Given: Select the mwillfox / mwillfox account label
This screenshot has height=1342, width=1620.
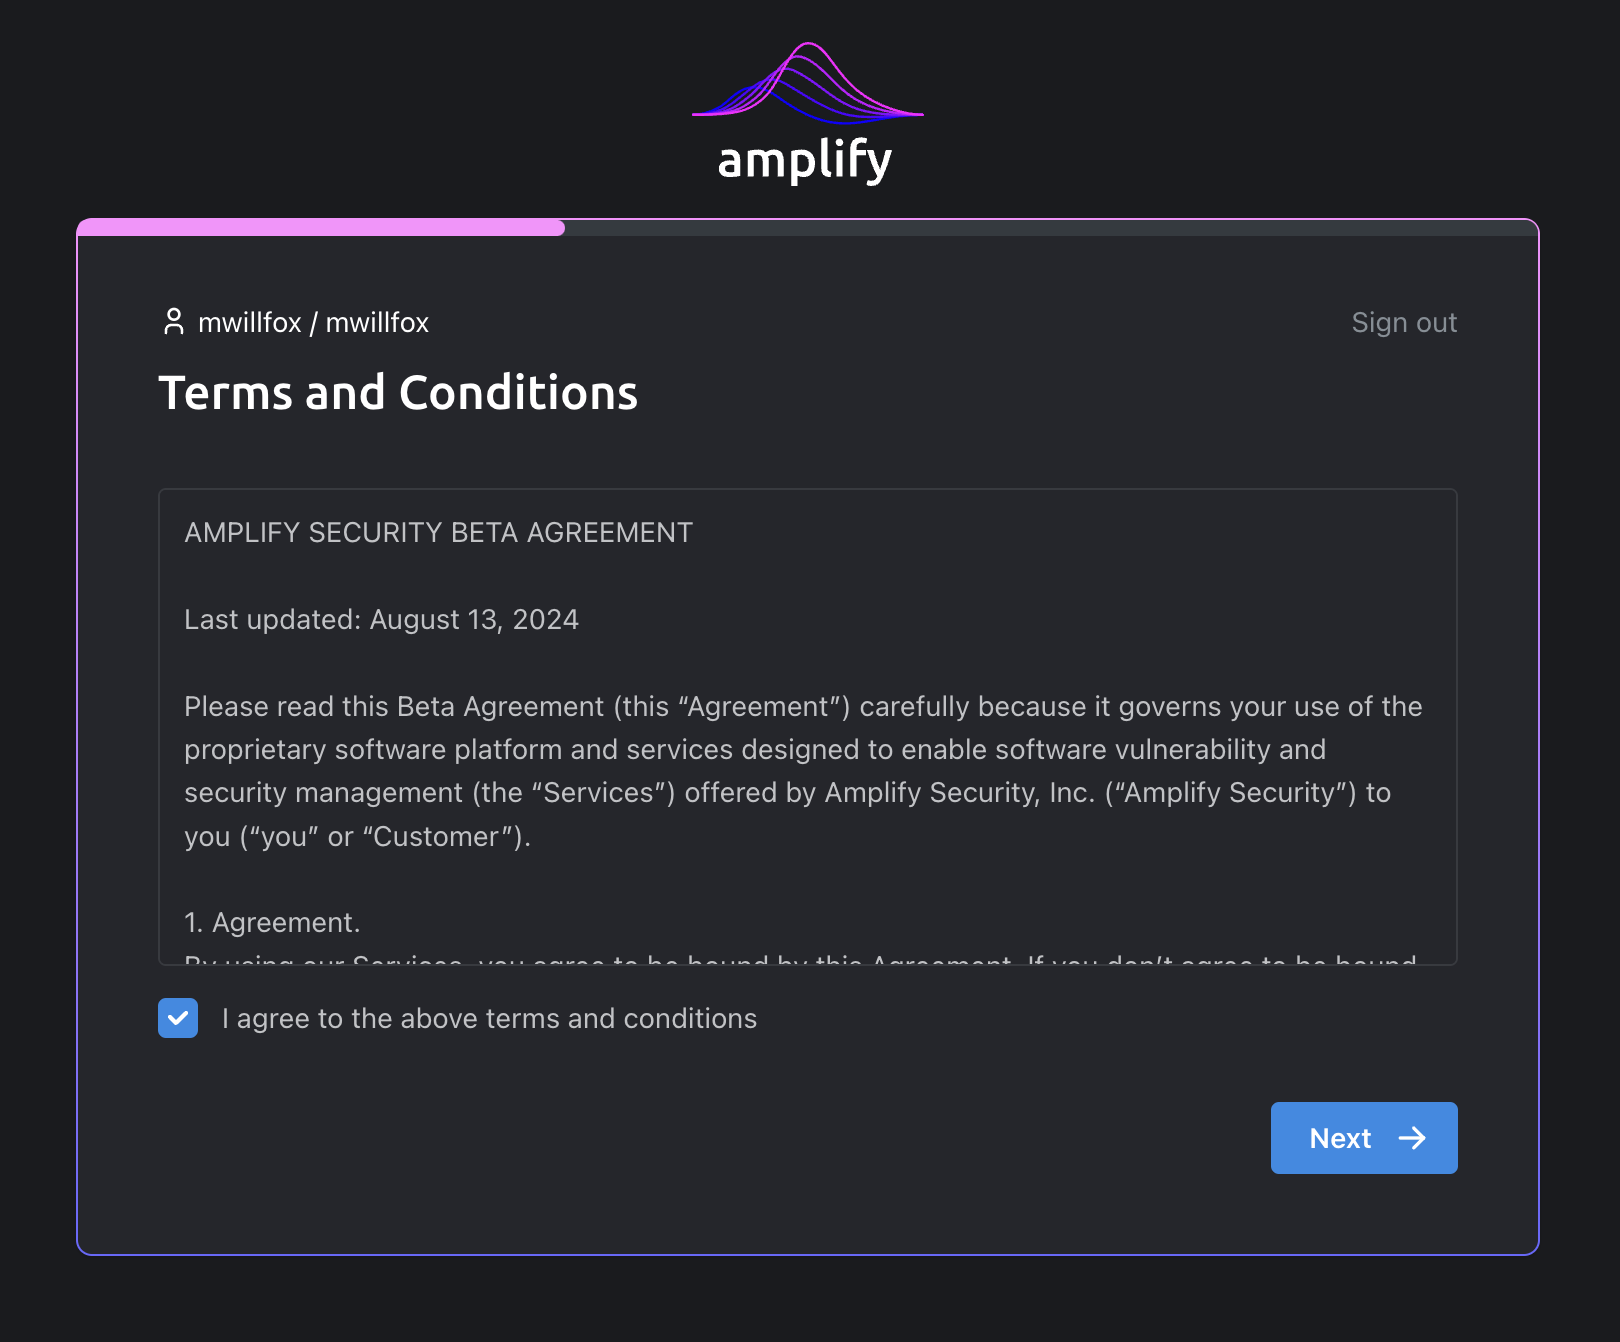Looking at the screenshot, I should click(315, 322).
